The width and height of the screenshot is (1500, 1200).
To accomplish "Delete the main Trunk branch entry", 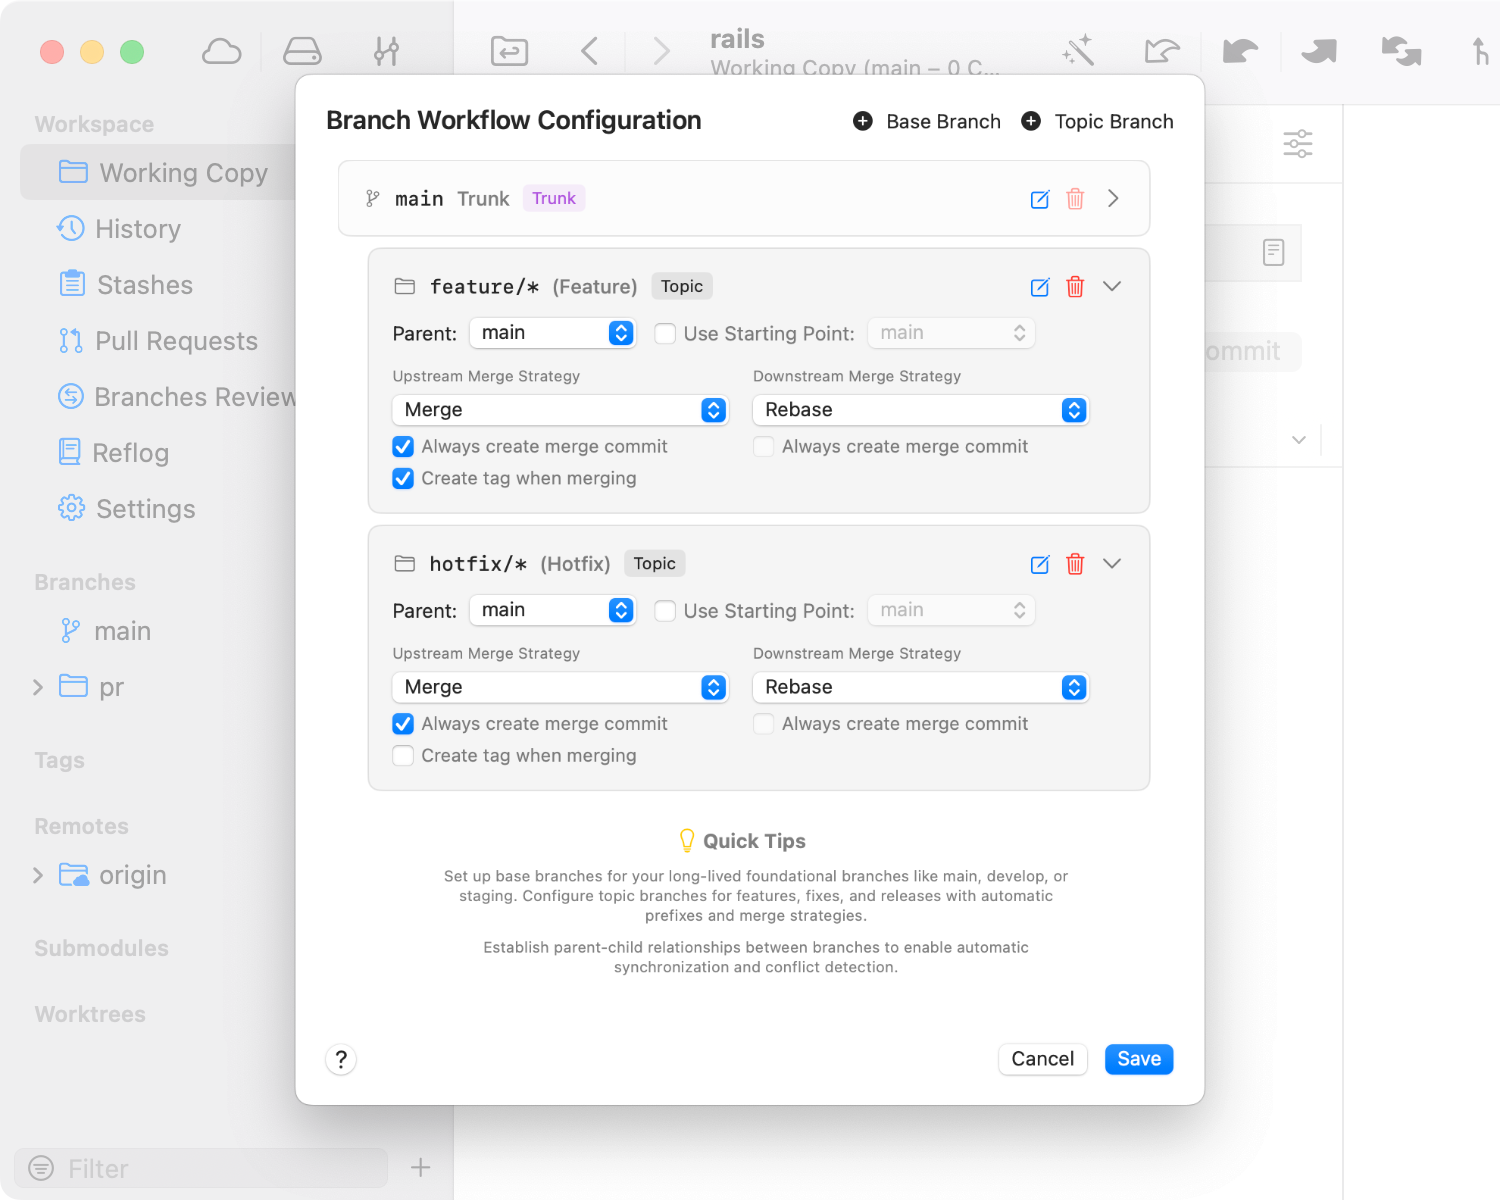I will click(1075, 199).
